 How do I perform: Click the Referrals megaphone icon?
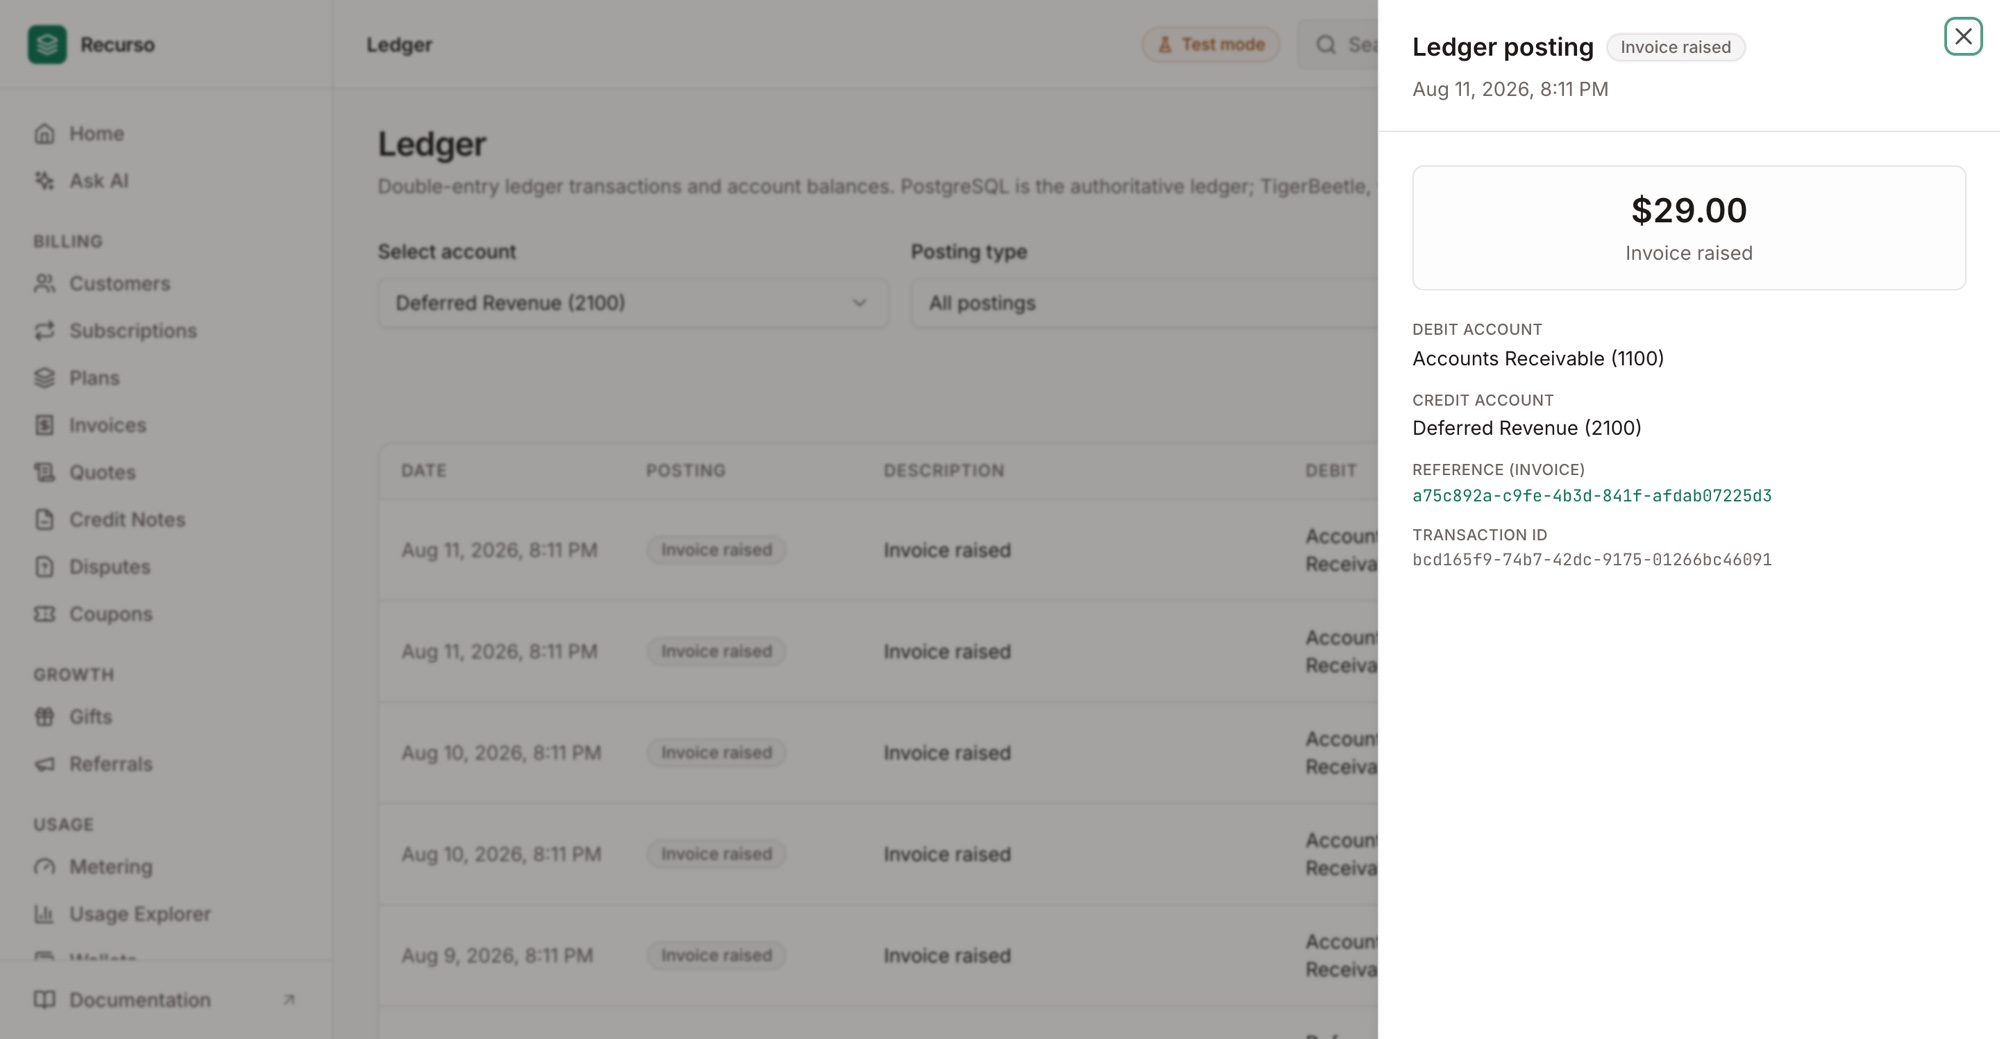45,764
